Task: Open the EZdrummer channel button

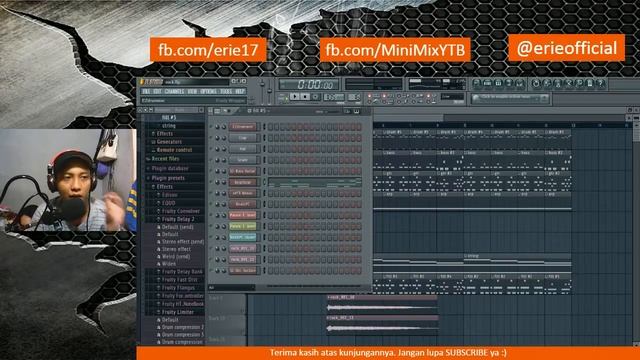Action: [243, 127]
